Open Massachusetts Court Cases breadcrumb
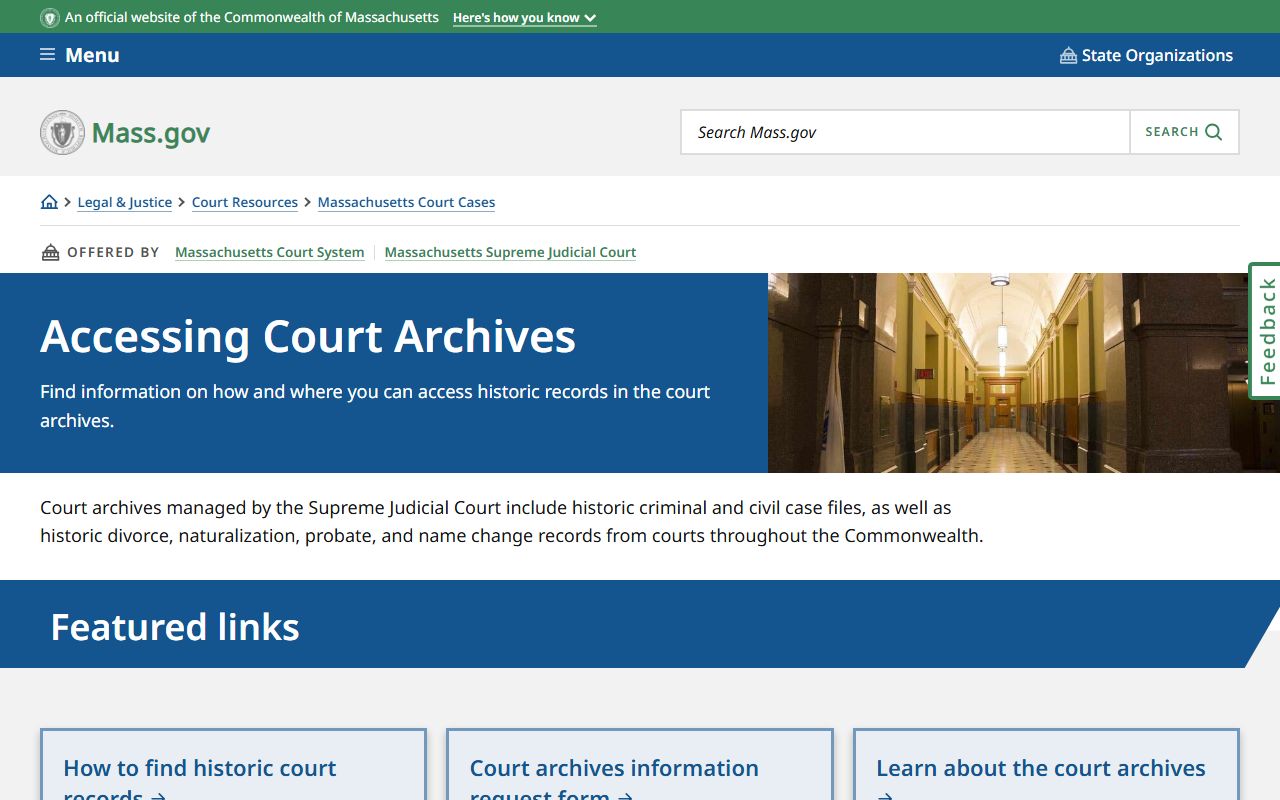The width and height of the screenshot is (1280, 800). 406,202
